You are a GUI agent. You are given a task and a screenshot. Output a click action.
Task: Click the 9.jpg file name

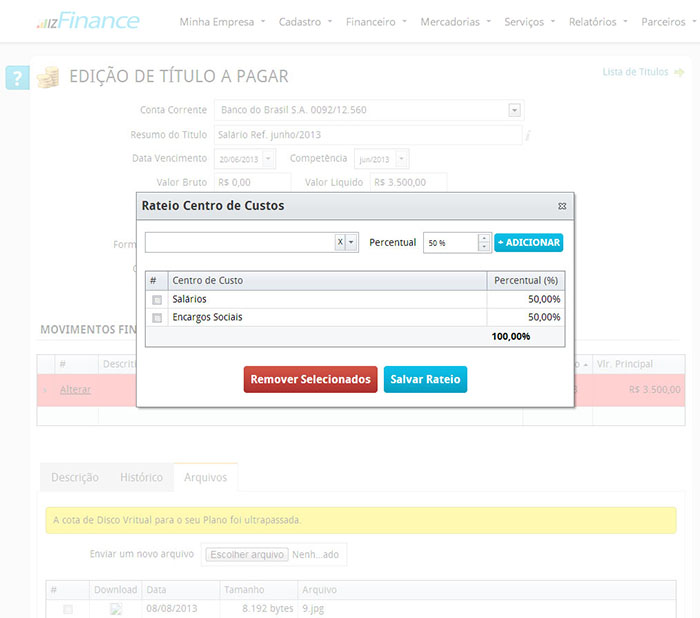[x=313, y=609]
